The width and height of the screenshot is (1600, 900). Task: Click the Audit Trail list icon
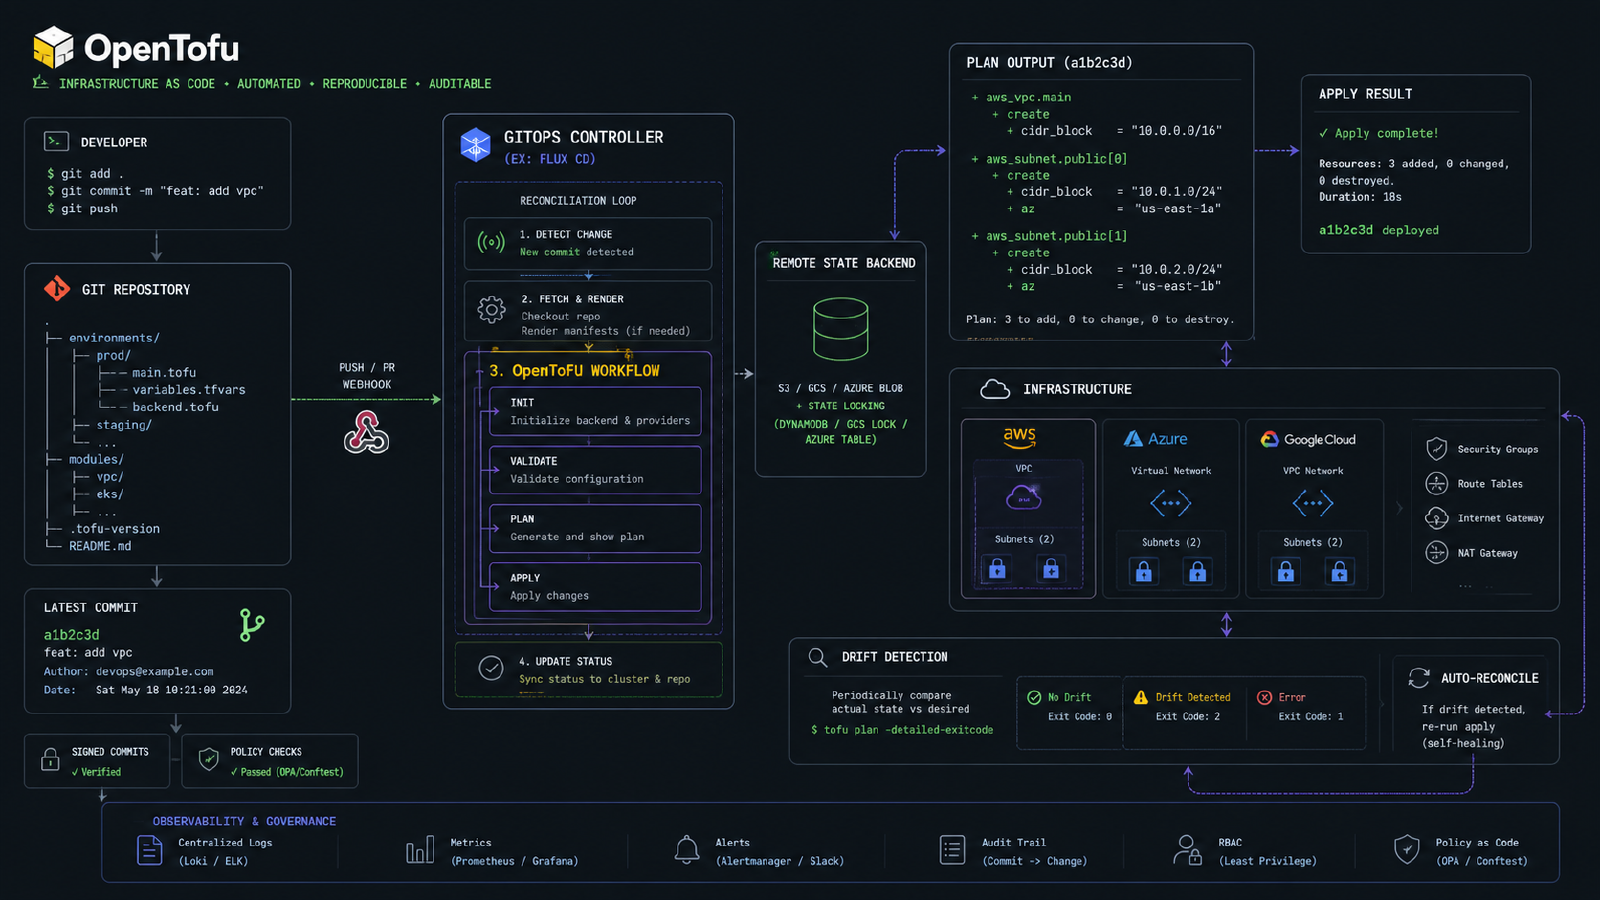tap(952, 850)
